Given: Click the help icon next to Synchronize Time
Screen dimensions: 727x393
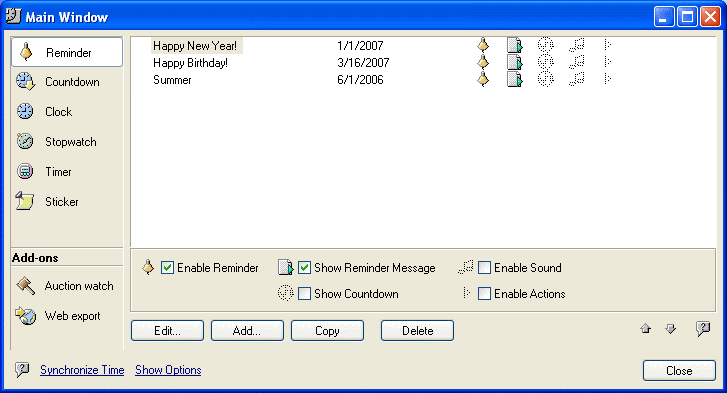Looking at the screenshot, I should (x=22, y=369).
